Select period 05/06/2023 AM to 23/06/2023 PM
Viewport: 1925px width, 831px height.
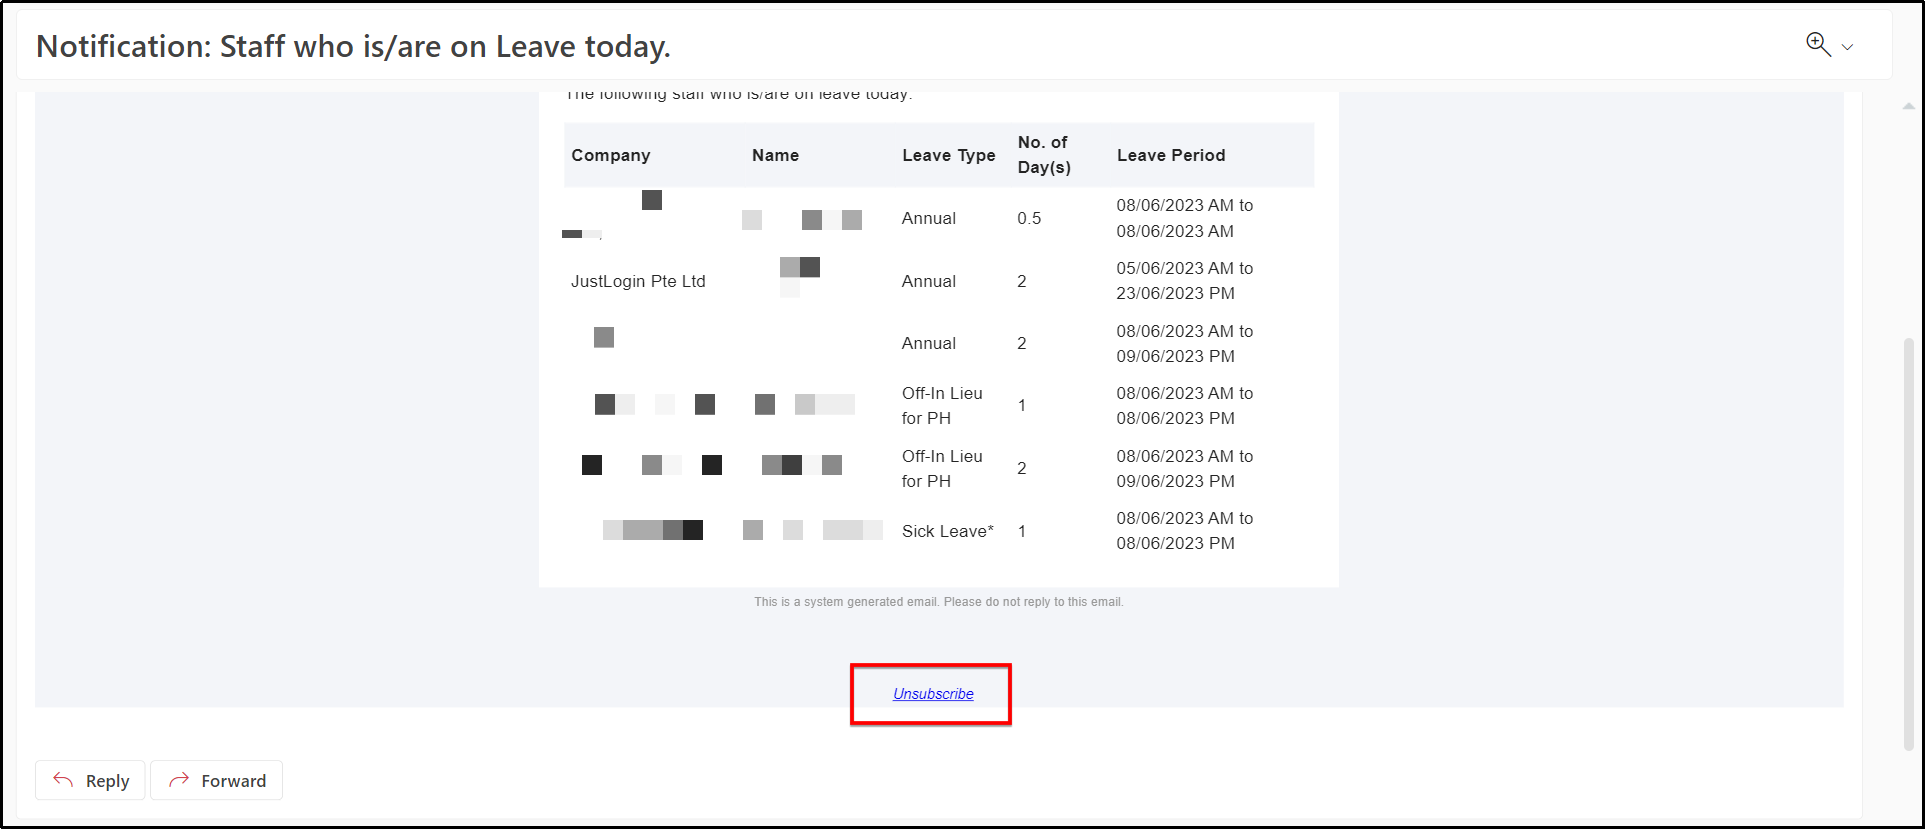(1185, 281)
